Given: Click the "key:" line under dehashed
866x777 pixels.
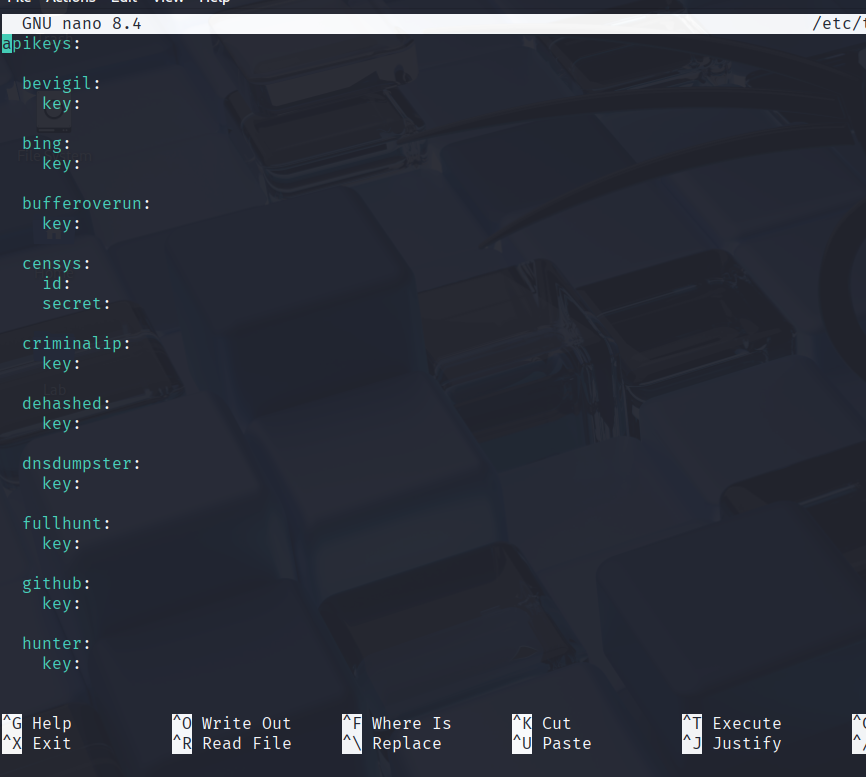Looking at the screenshot, I should (x=61, y=424).
